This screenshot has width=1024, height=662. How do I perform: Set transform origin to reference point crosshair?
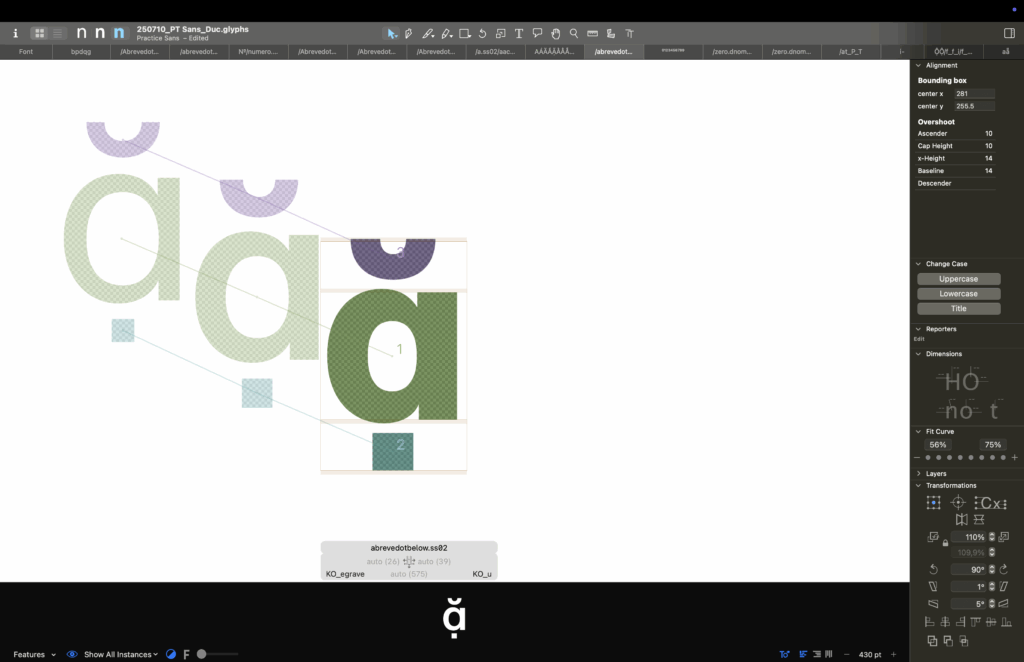point(958,502)
